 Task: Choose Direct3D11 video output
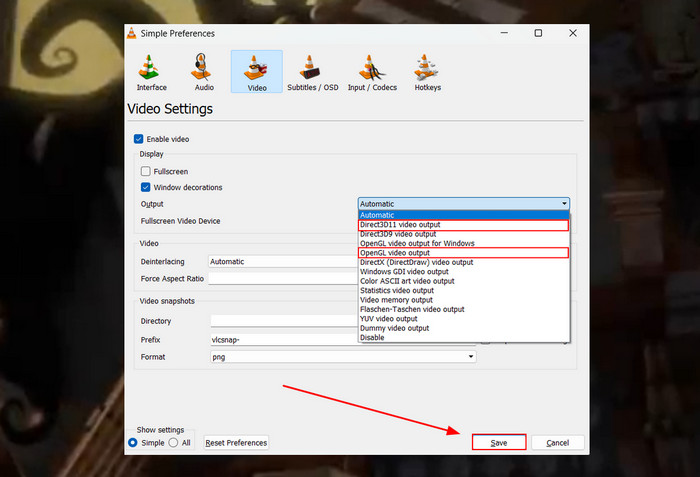(463, 225)
